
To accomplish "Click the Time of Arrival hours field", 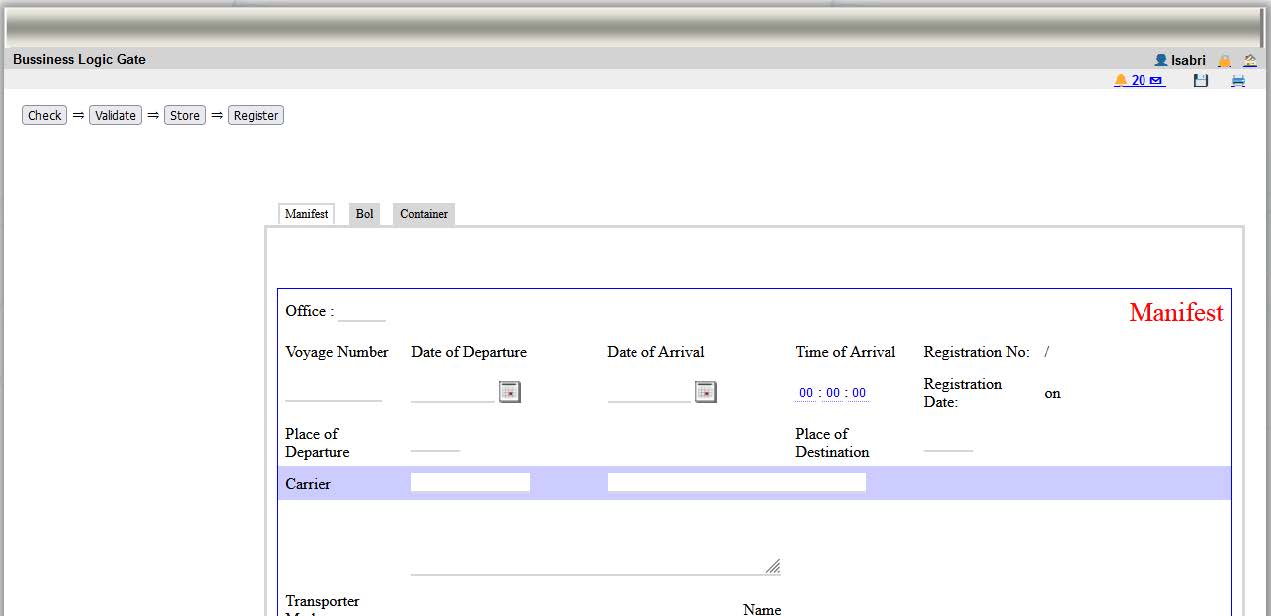I will tap(806, 393).
